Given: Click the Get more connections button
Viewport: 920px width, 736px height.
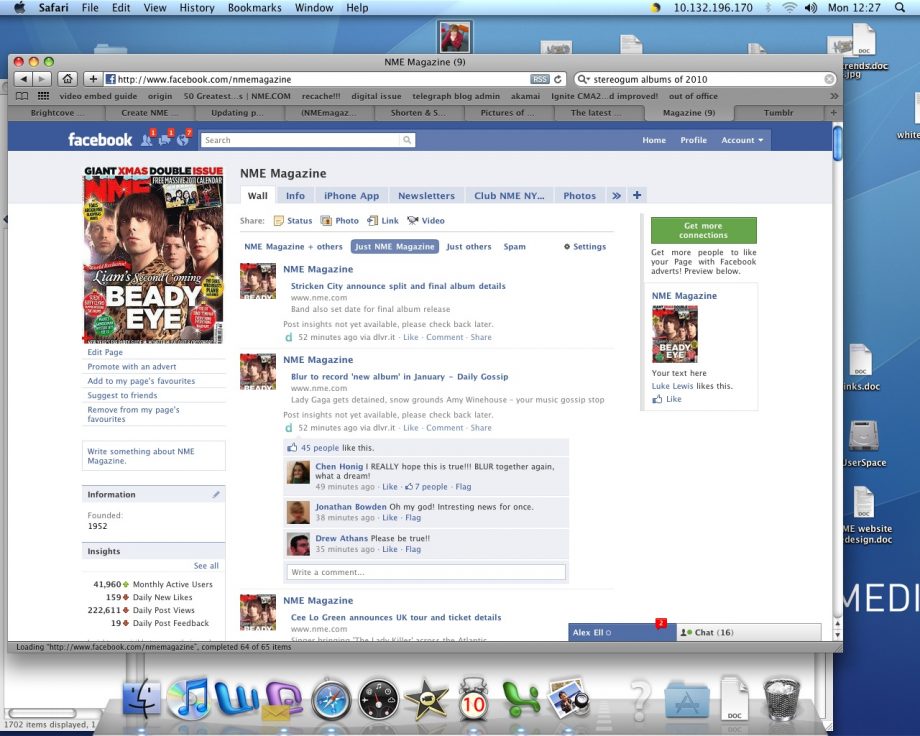Looking at the screenshot, I should pyautogui.click(x=703, y=230).
